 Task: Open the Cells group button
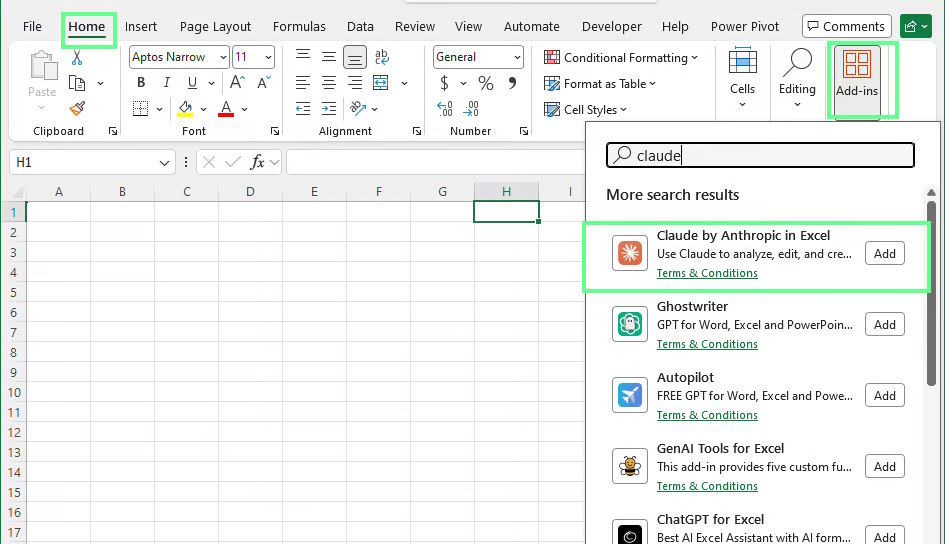742,78
